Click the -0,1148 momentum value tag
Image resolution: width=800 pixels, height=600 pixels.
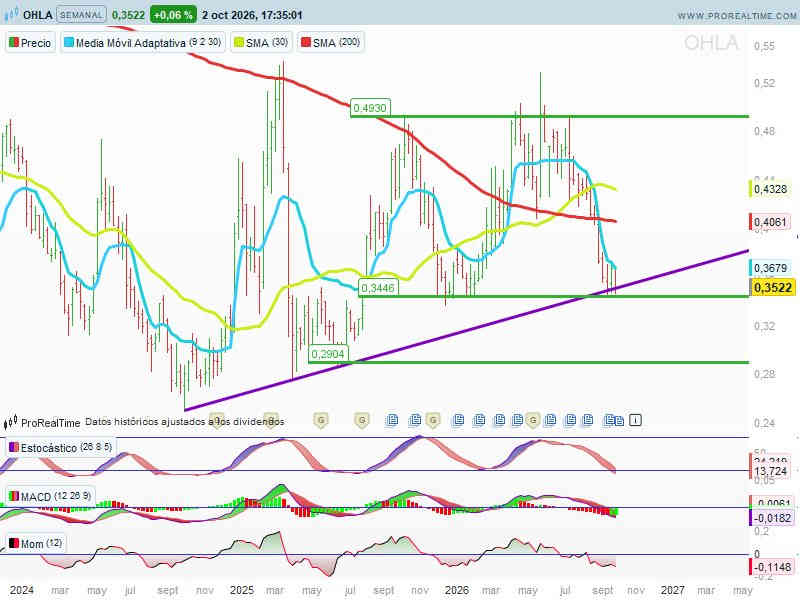(770, 567)
